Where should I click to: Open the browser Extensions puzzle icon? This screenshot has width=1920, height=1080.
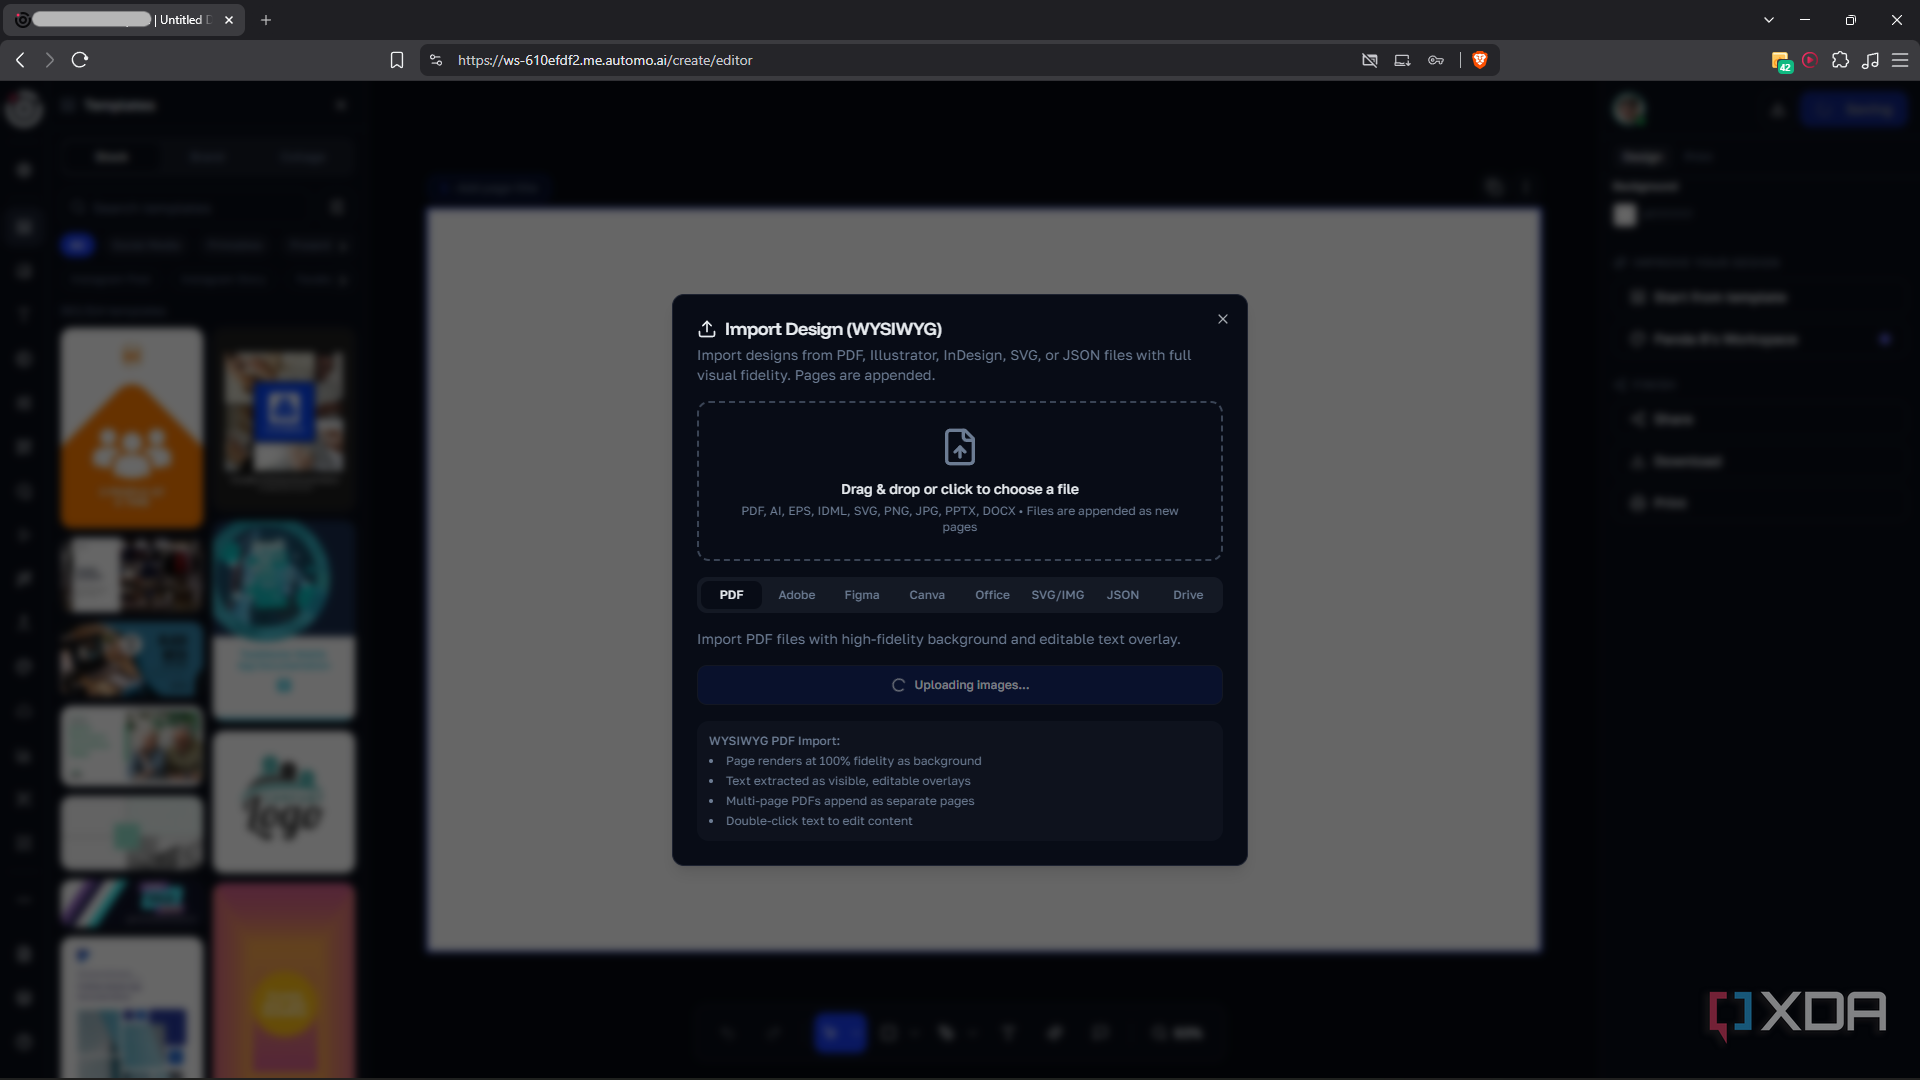(1840, 60)
